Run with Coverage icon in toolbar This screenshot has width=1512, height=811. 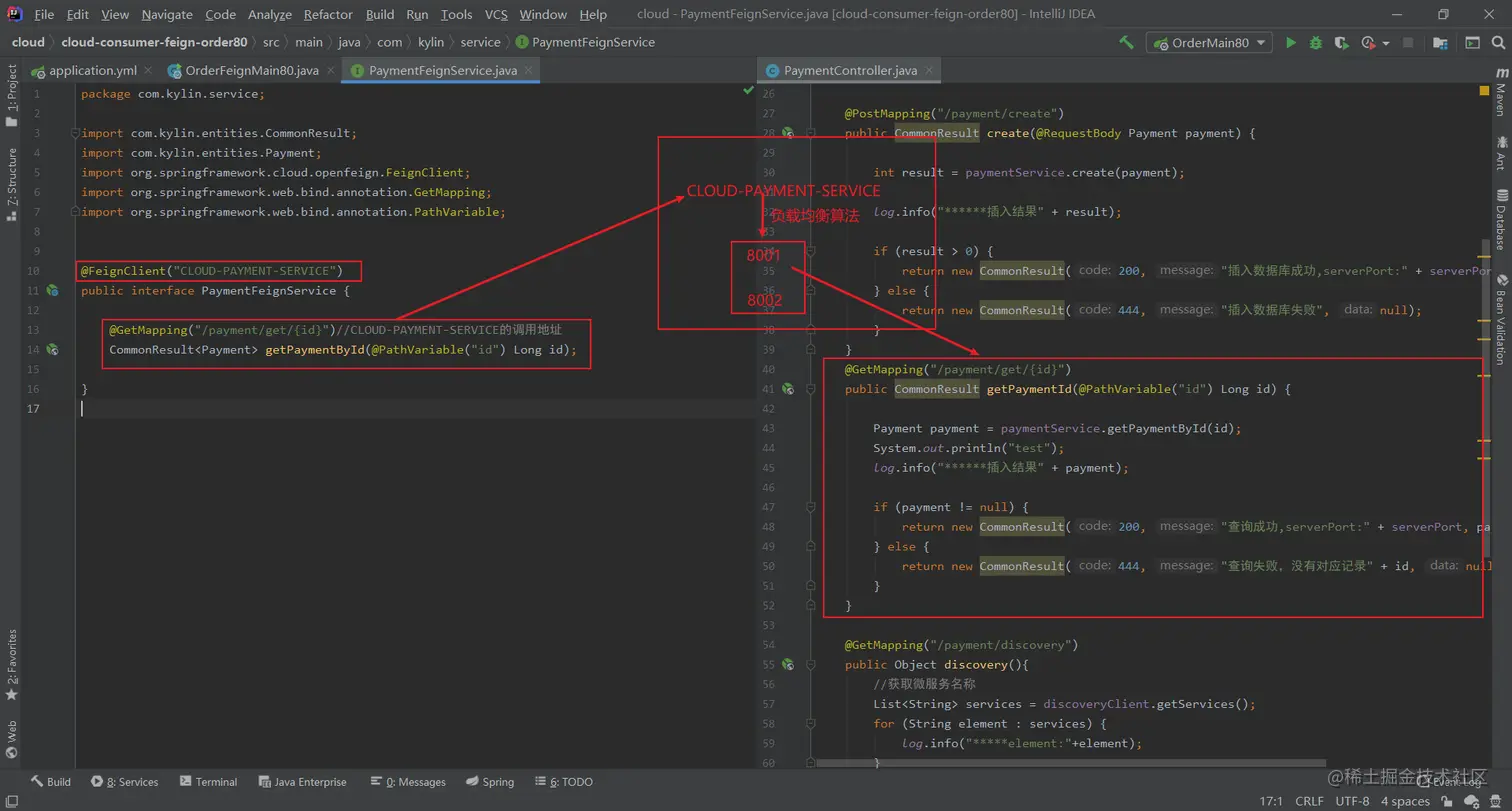(1342, 43)
